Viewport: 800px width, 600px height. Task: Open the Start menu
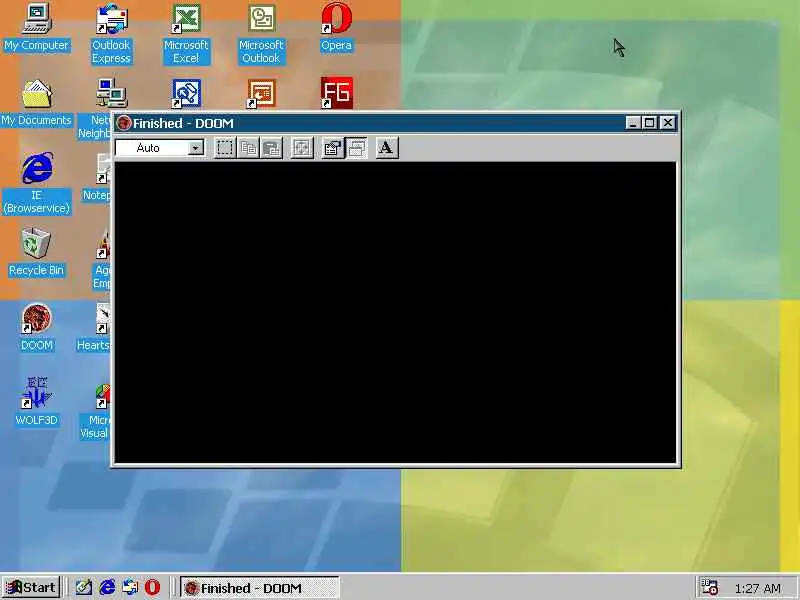pyautogui.click(x=31, y=588)
